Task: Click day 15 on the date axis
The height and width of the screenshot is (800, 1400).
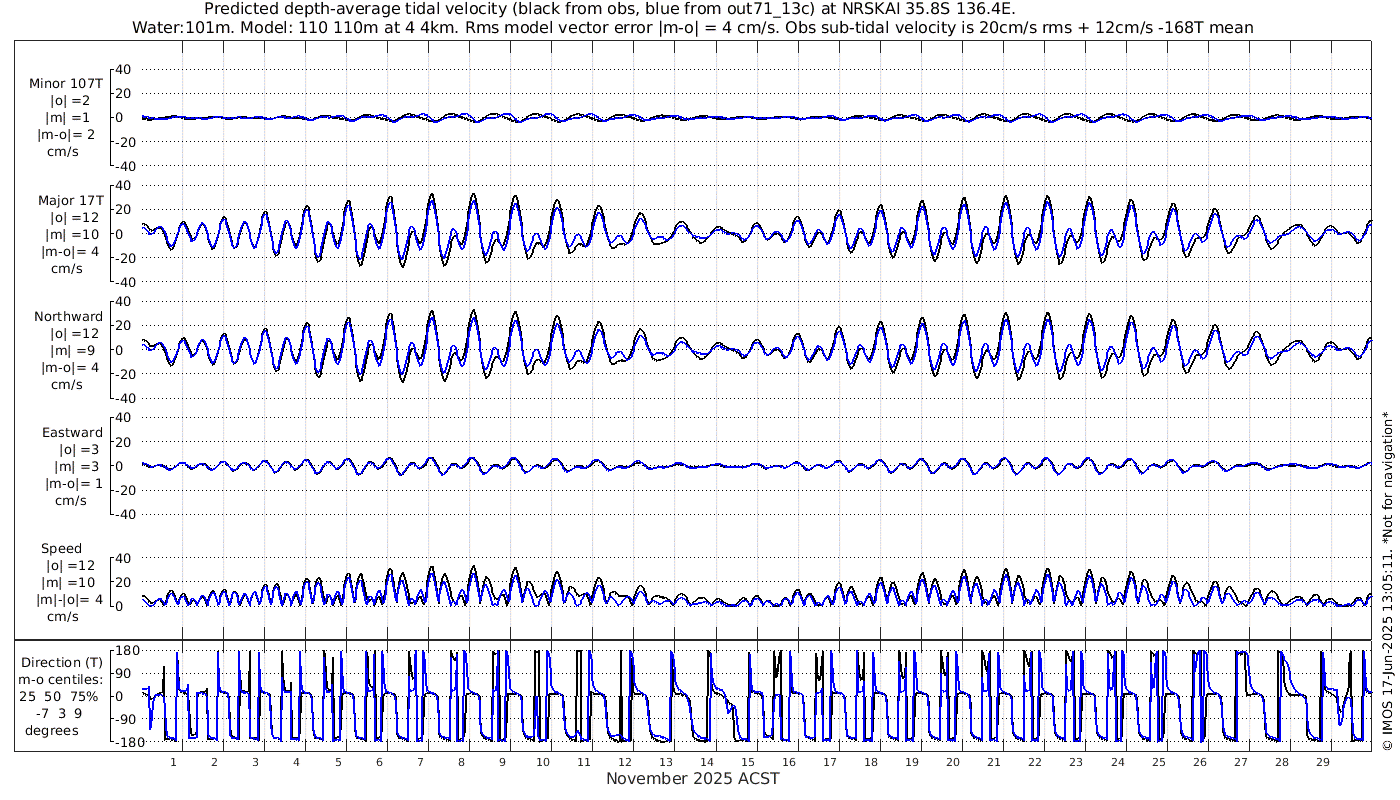Action: 748,762
